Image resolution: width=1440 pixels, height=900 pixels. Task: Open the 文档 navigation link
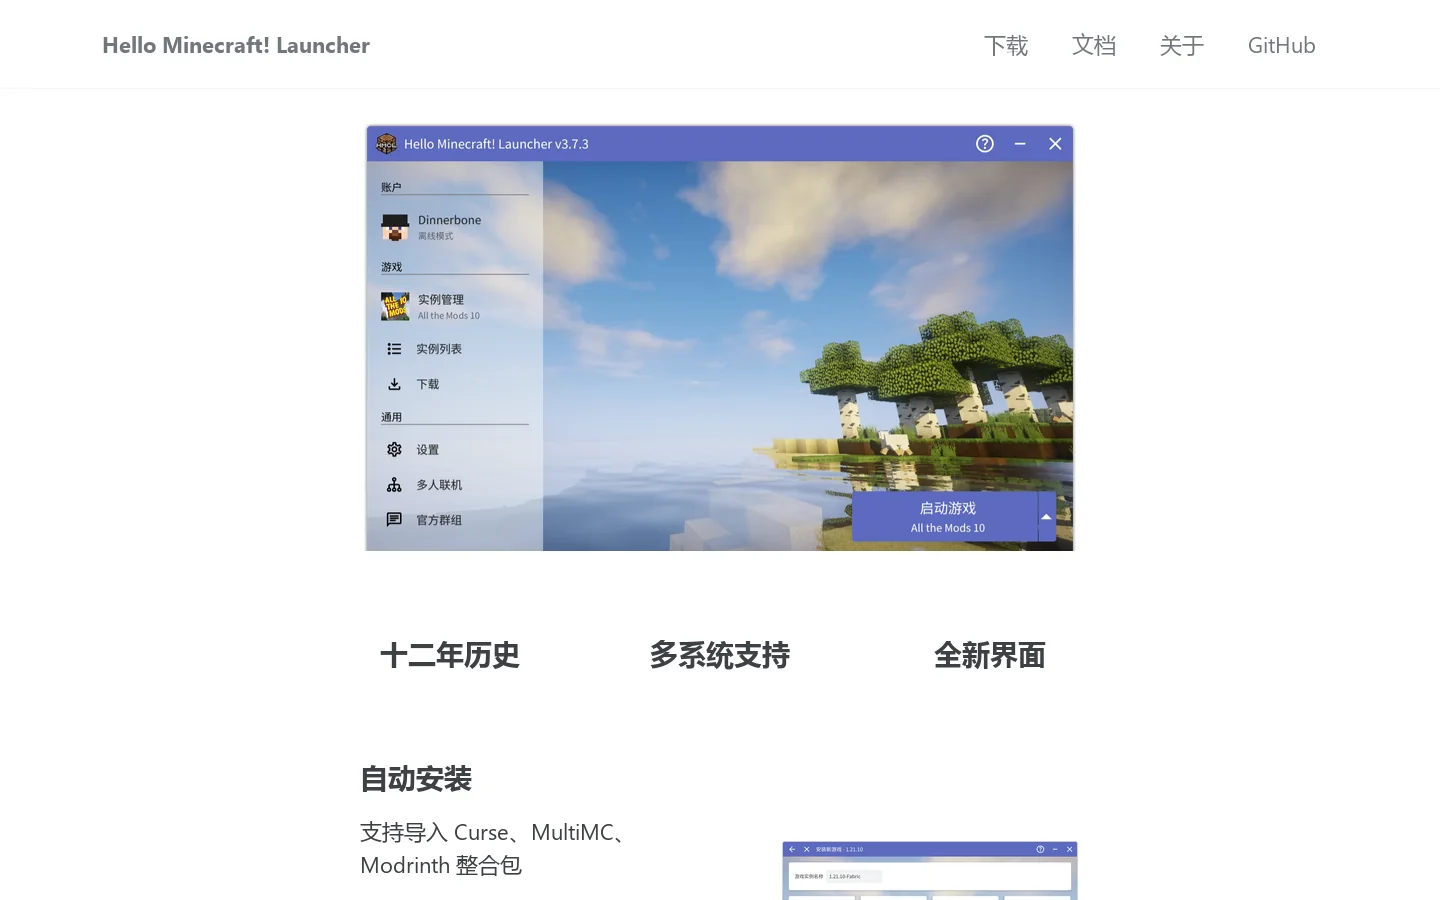tap(1094, 45)
